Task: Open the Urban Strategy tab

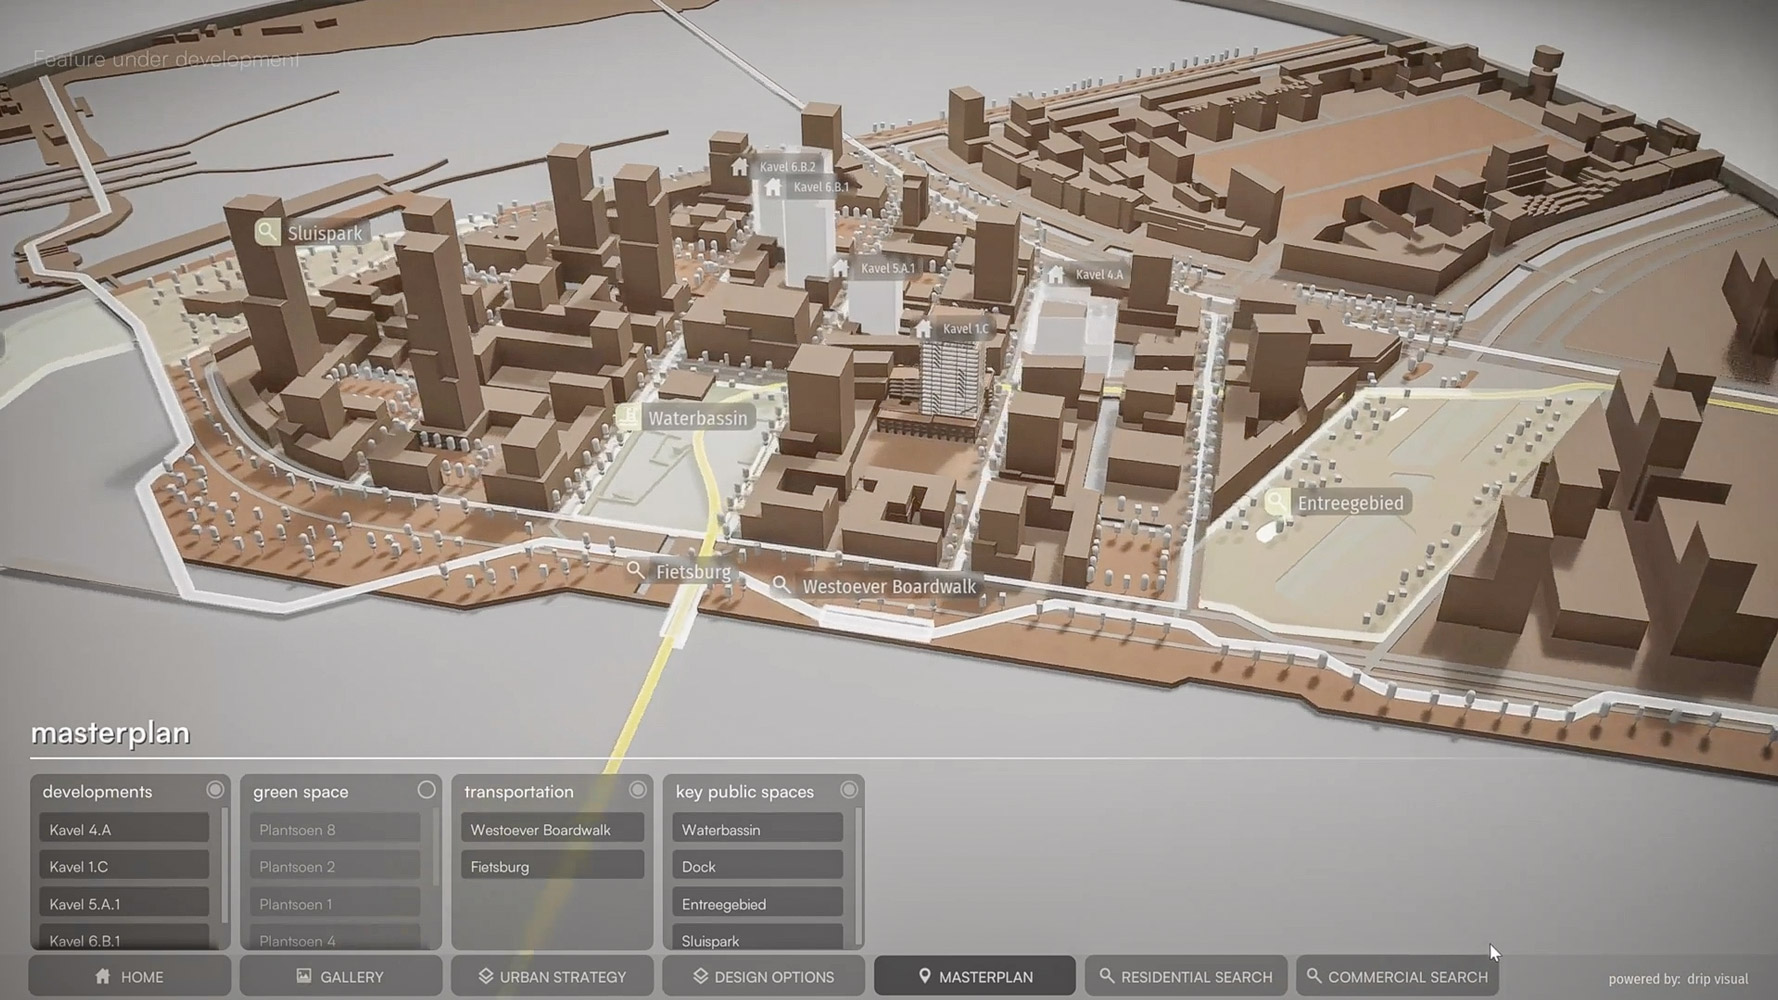Action: [x=552, y=976]
